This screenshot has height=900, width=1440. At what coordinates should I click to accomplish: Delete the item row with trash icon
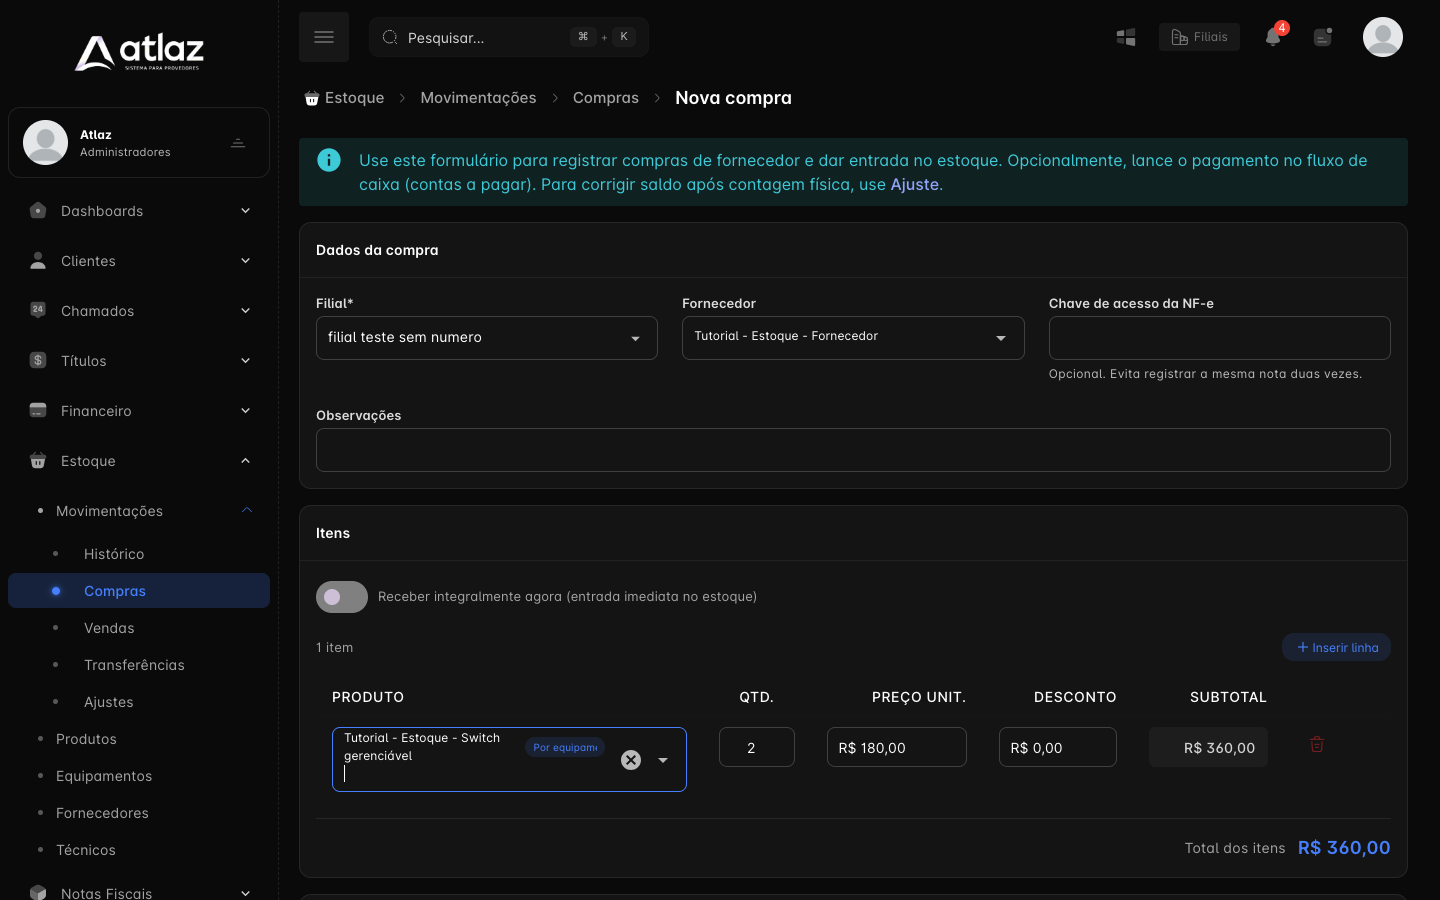(1317, 744)
